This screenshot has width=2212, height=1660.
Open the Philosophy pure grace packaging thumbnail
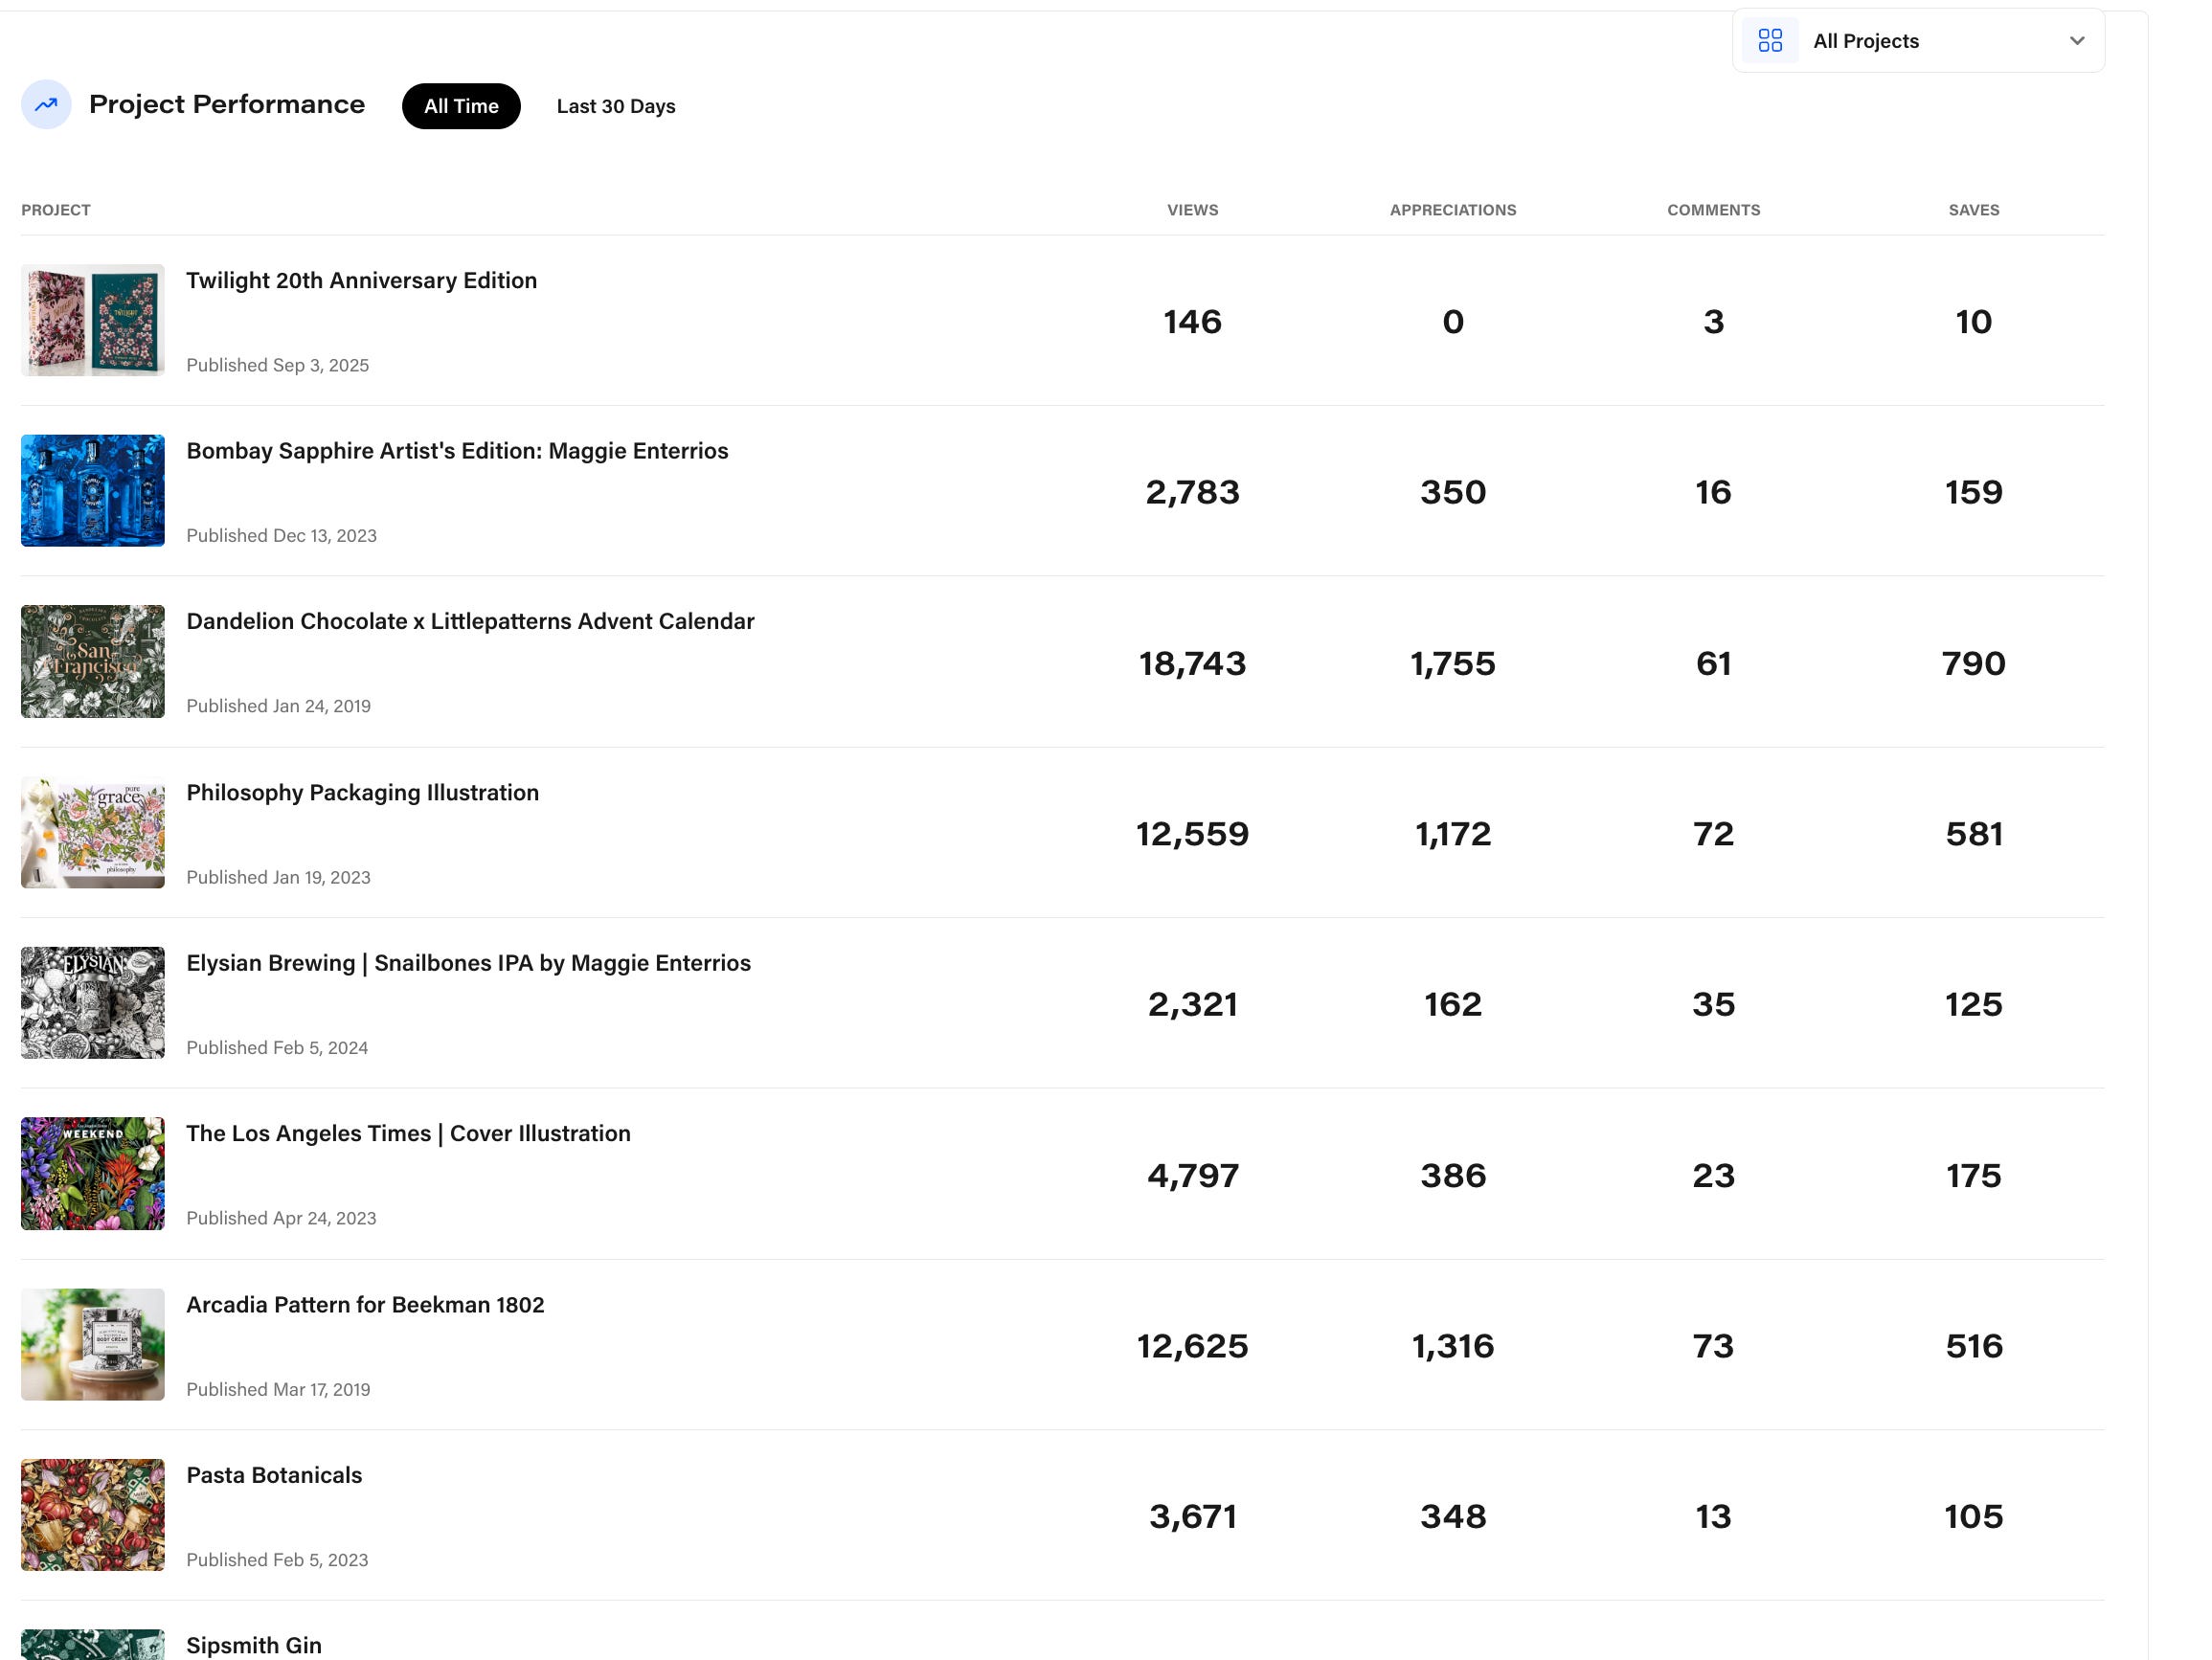pyautogui.click(x=92, y=832)
